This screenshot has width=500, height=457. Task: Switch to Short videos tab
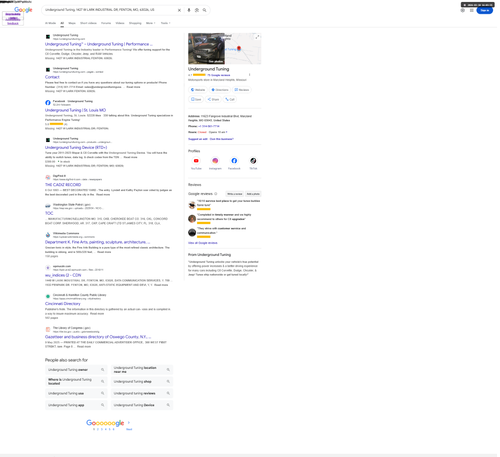pos(88,23)
